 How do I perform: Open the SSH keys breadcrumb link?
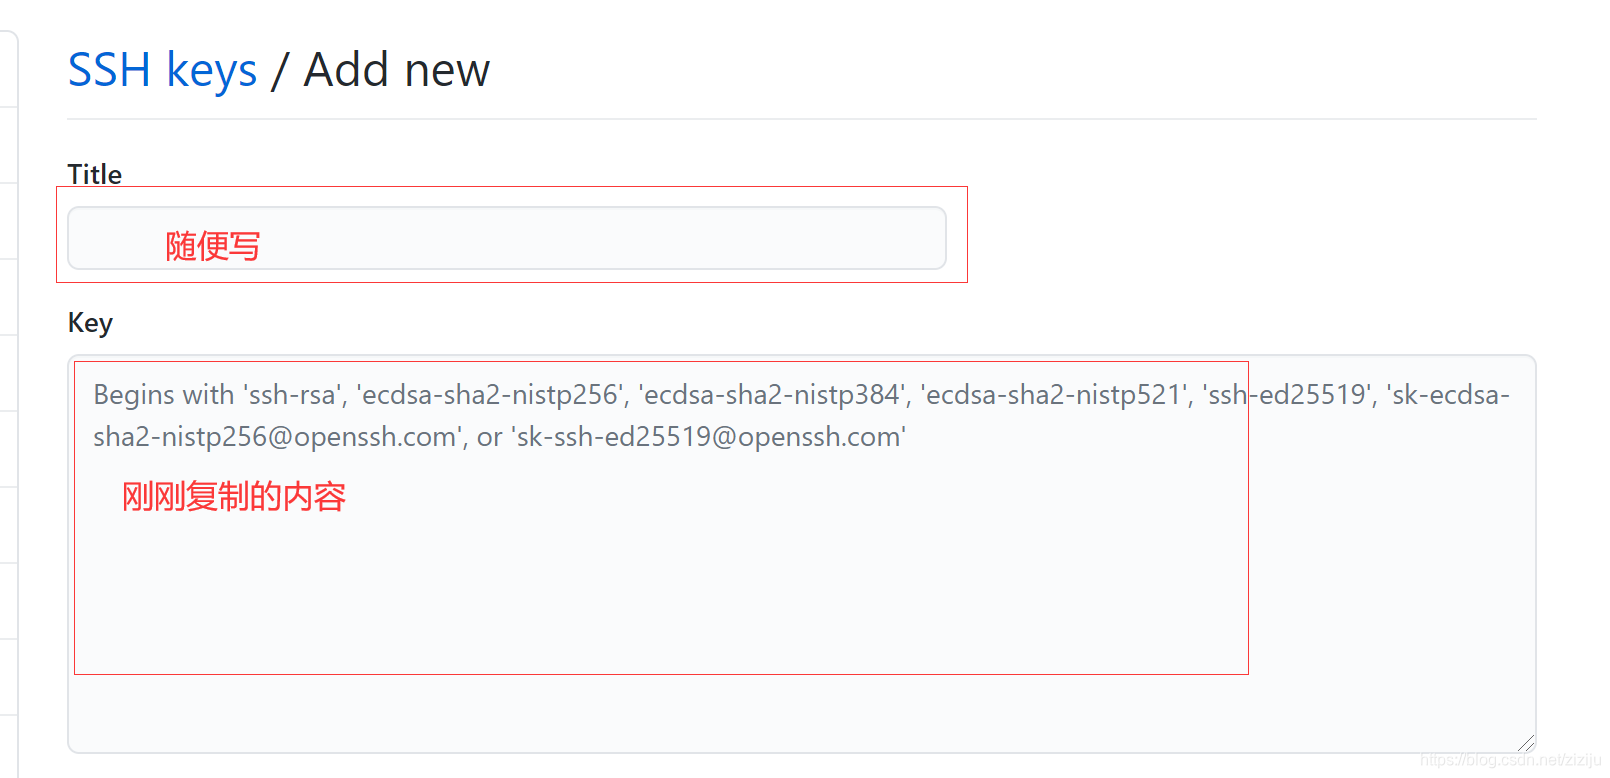(160, 68)
